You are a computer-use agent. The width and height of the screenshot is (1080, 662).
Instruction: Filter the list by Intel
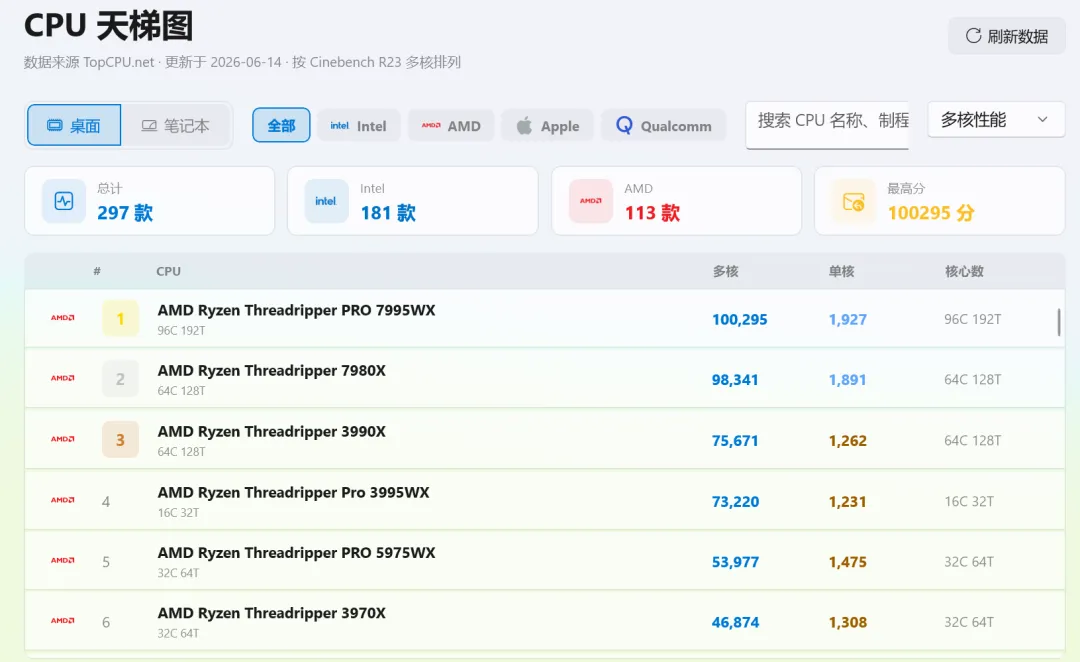click(359, 125)
